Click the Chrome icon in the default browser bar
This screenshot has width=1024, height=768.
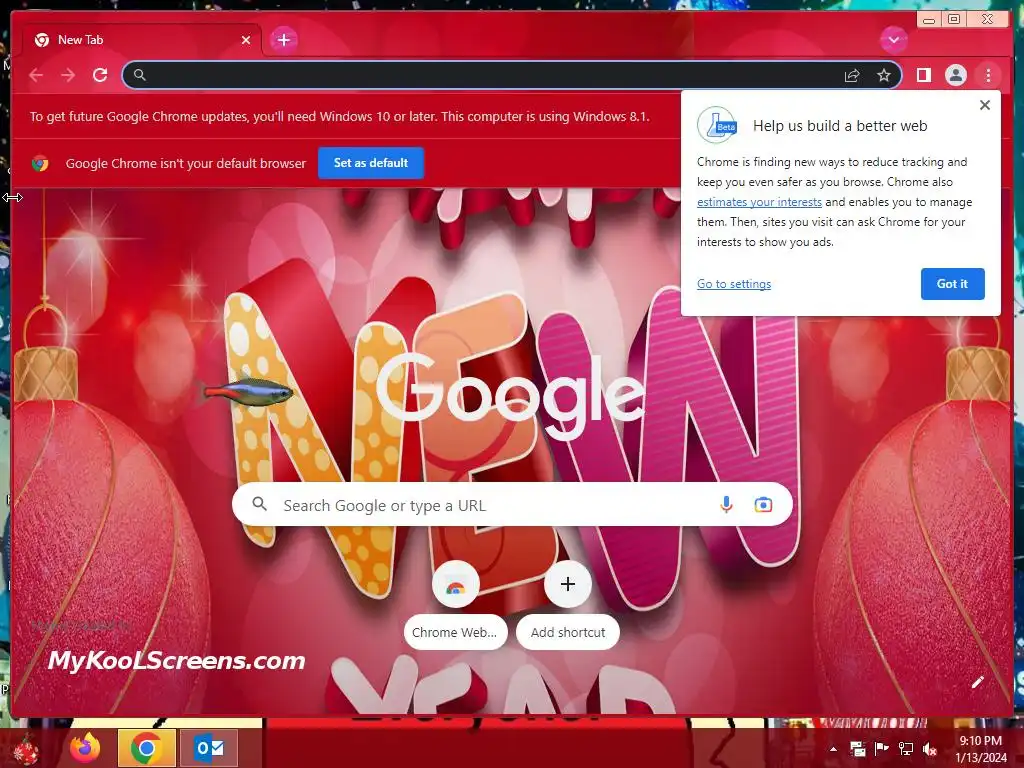40,163
